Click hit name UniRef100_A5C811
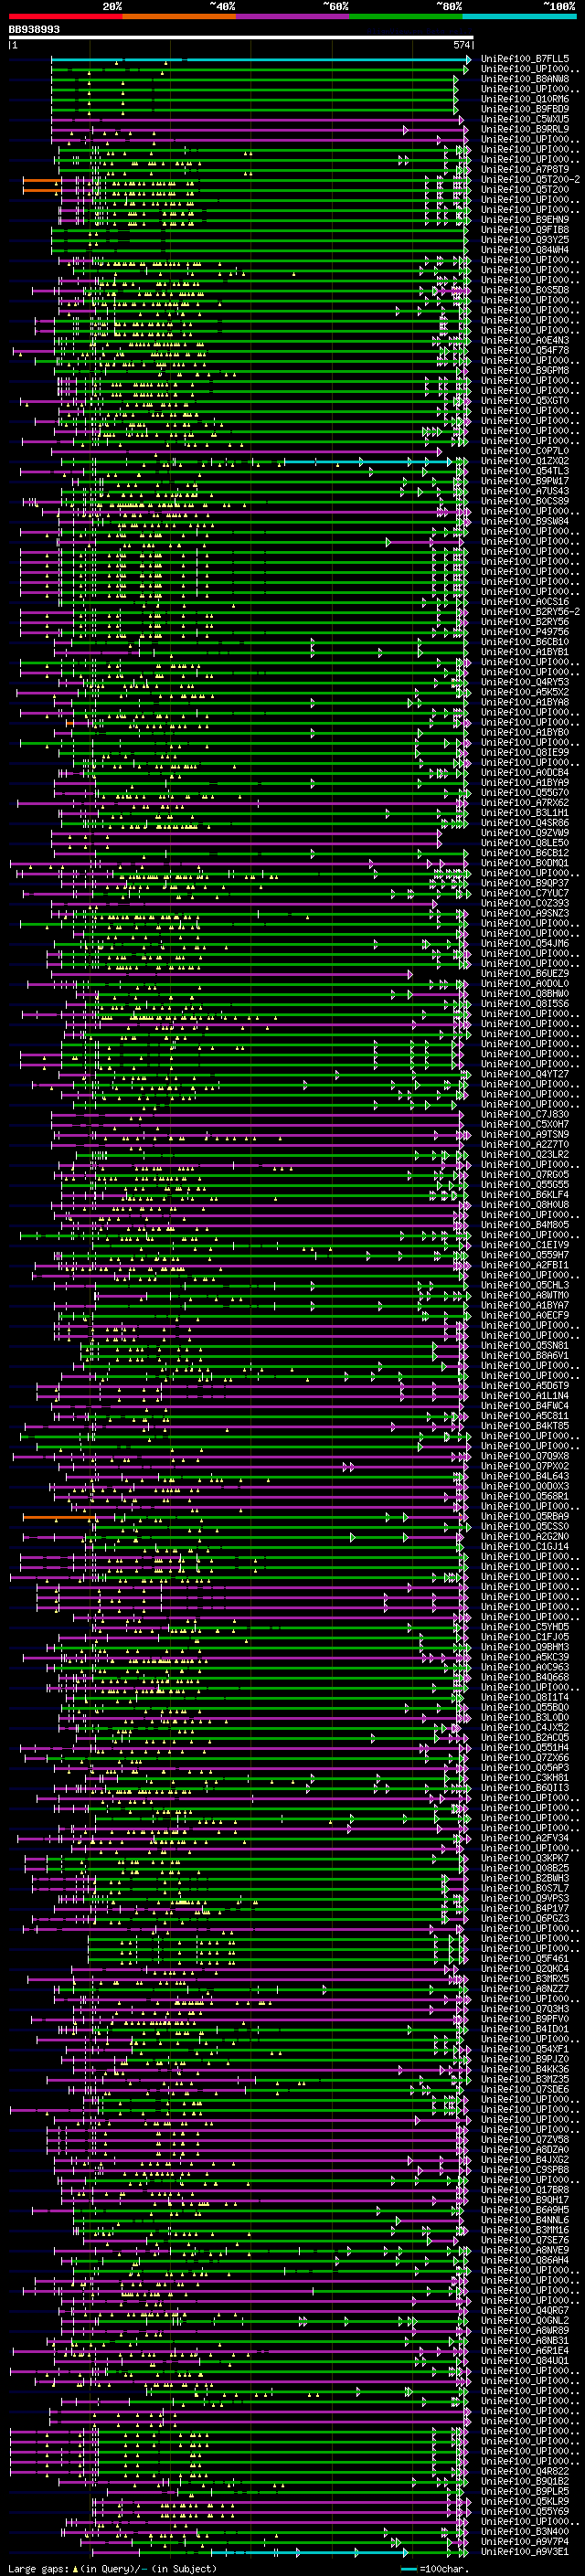Viewport: 585px width, 2576px height. point(525,1416)
